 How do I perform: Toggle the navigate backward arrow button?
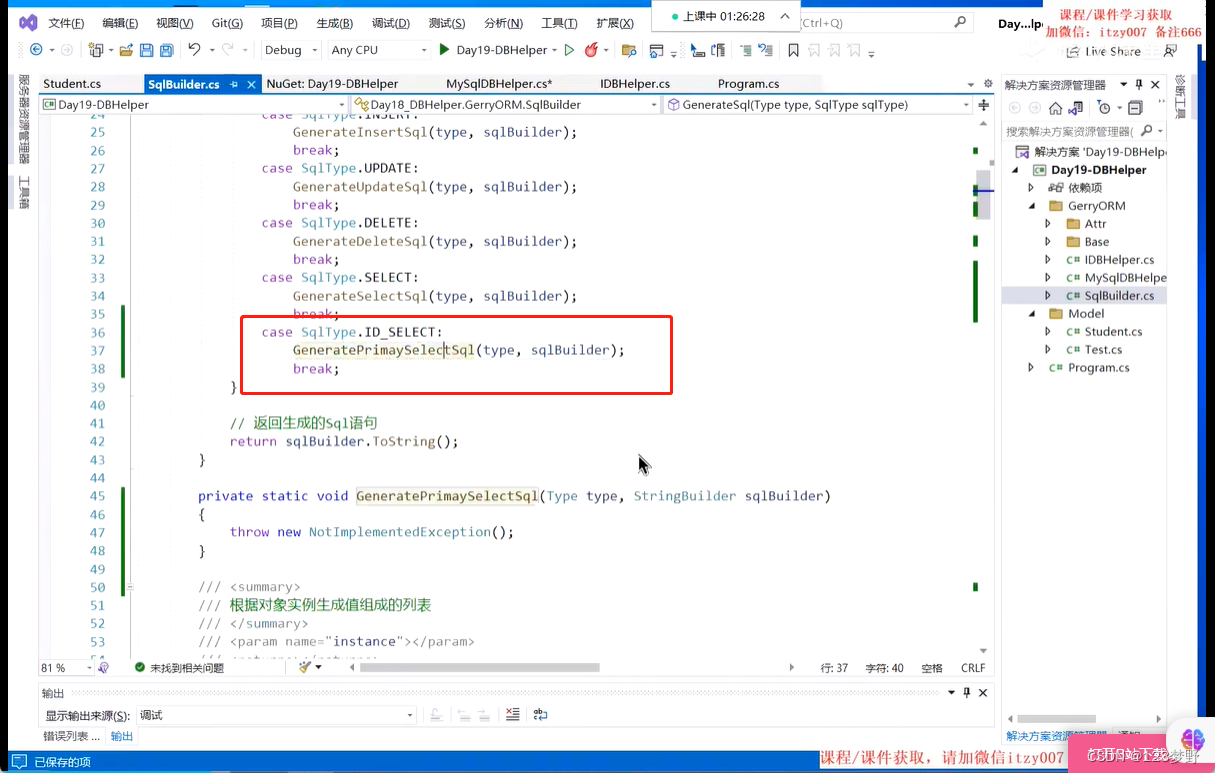36,50
